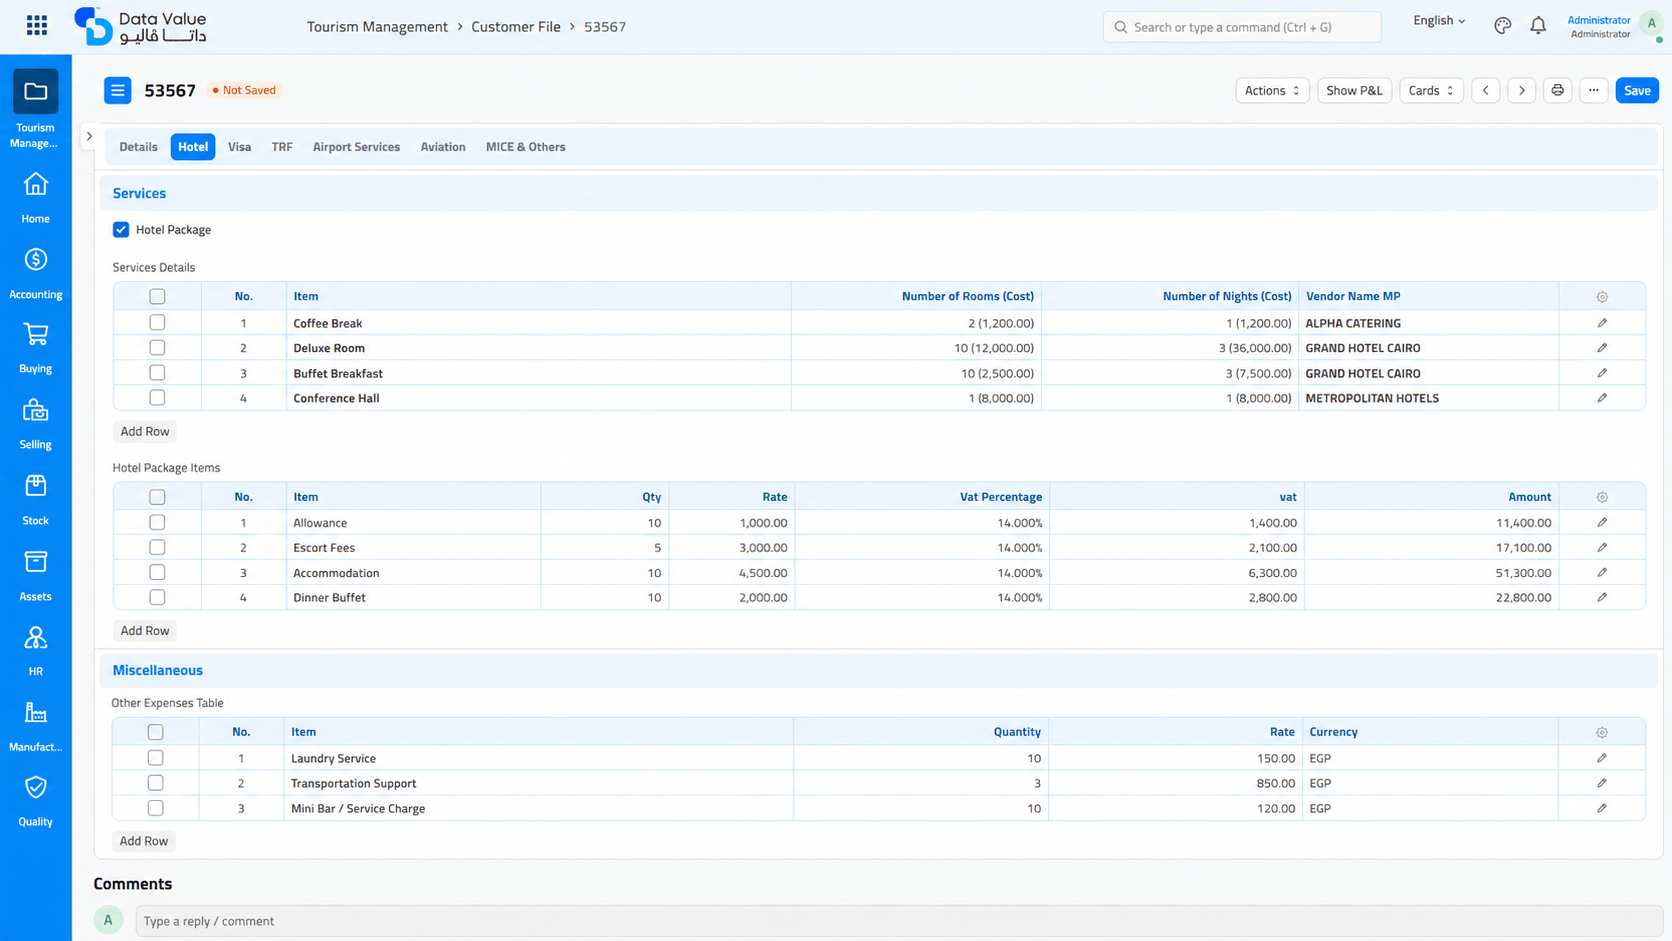1672x941 pixels.
Task: Open the Stock module icon
Action: (36, 486)
